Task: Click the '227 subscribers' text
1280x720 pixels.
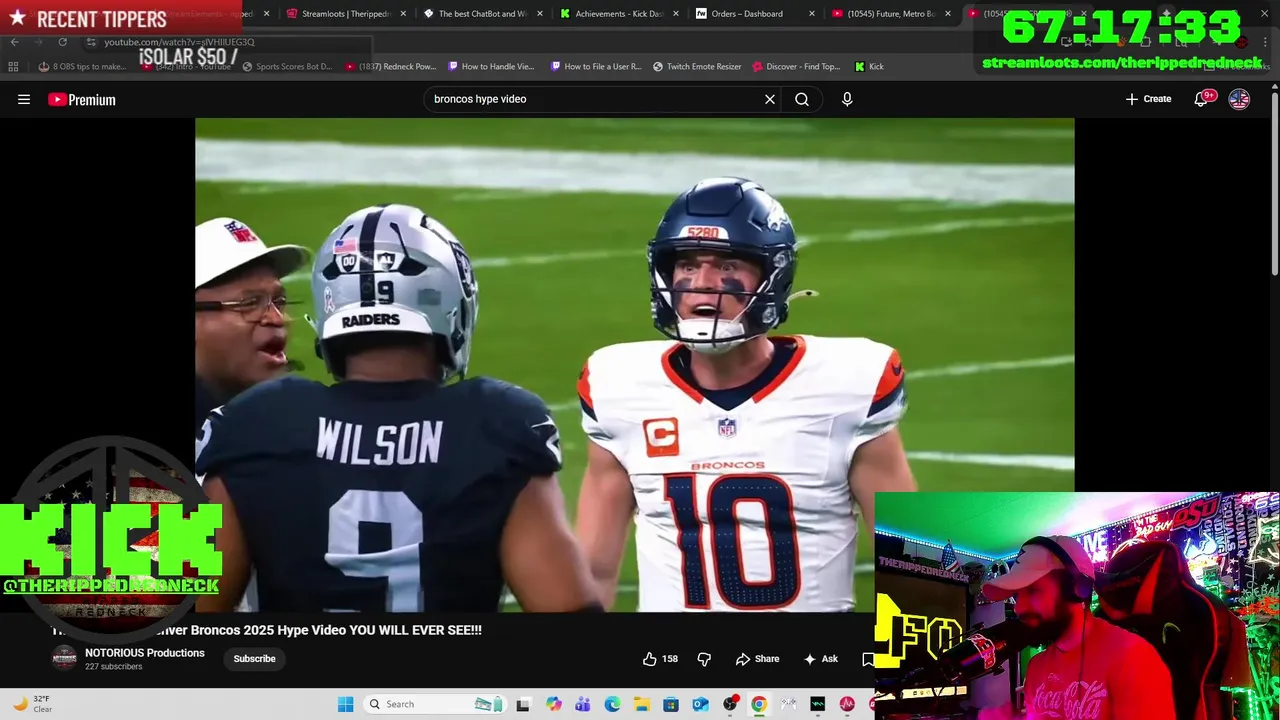Action: 114,667
